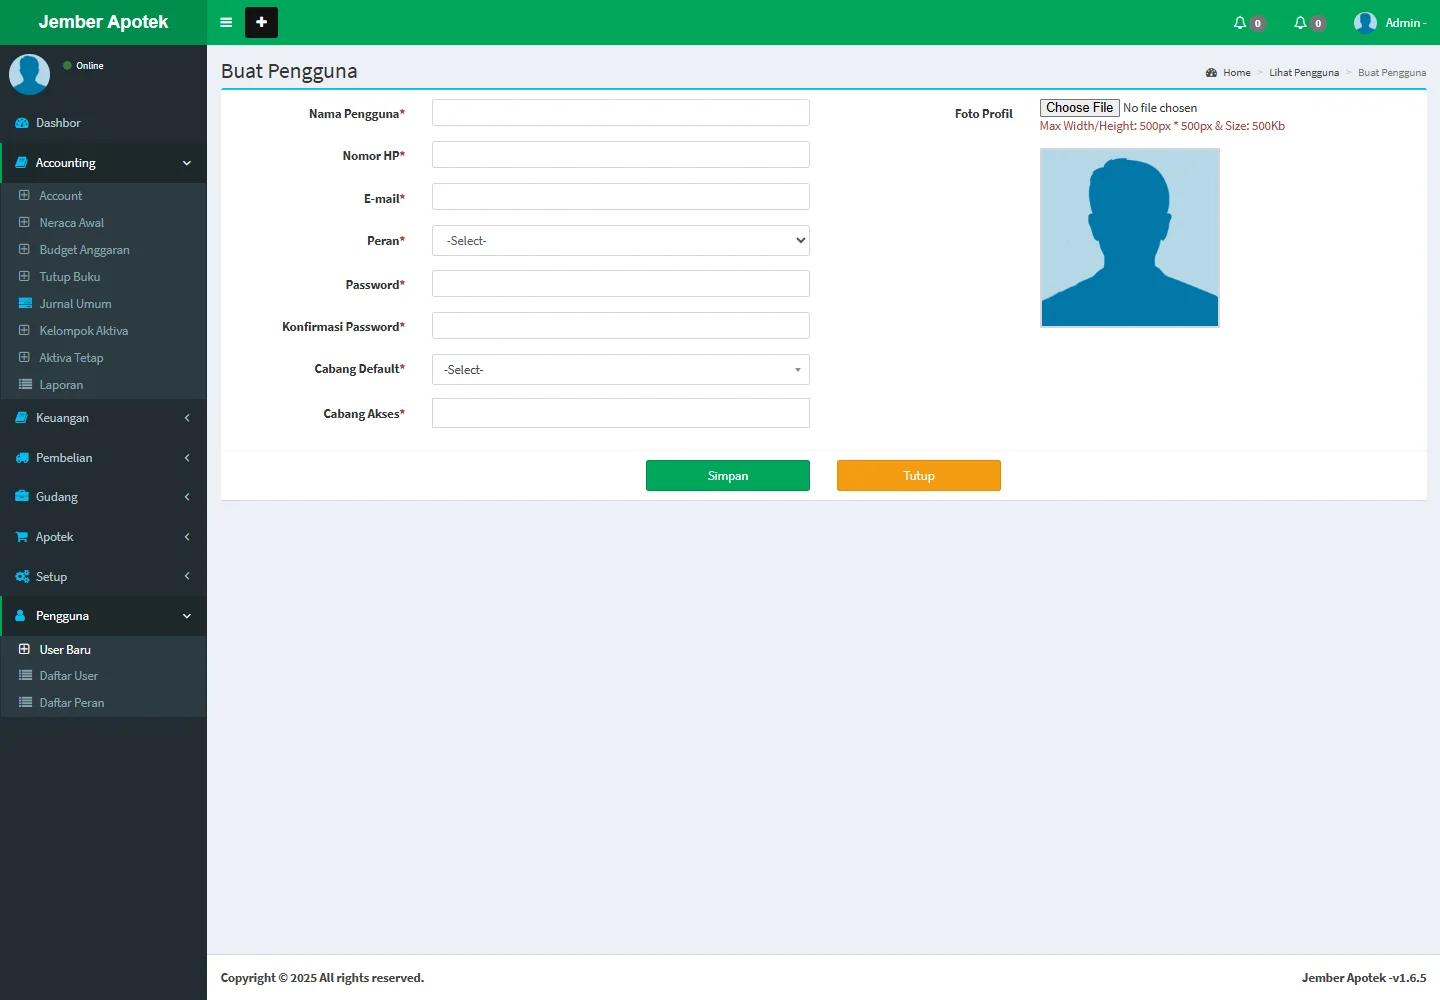Follow the Lihat Pengguna breadcrumb link

pyautogui.click(x=1303, y=73)
